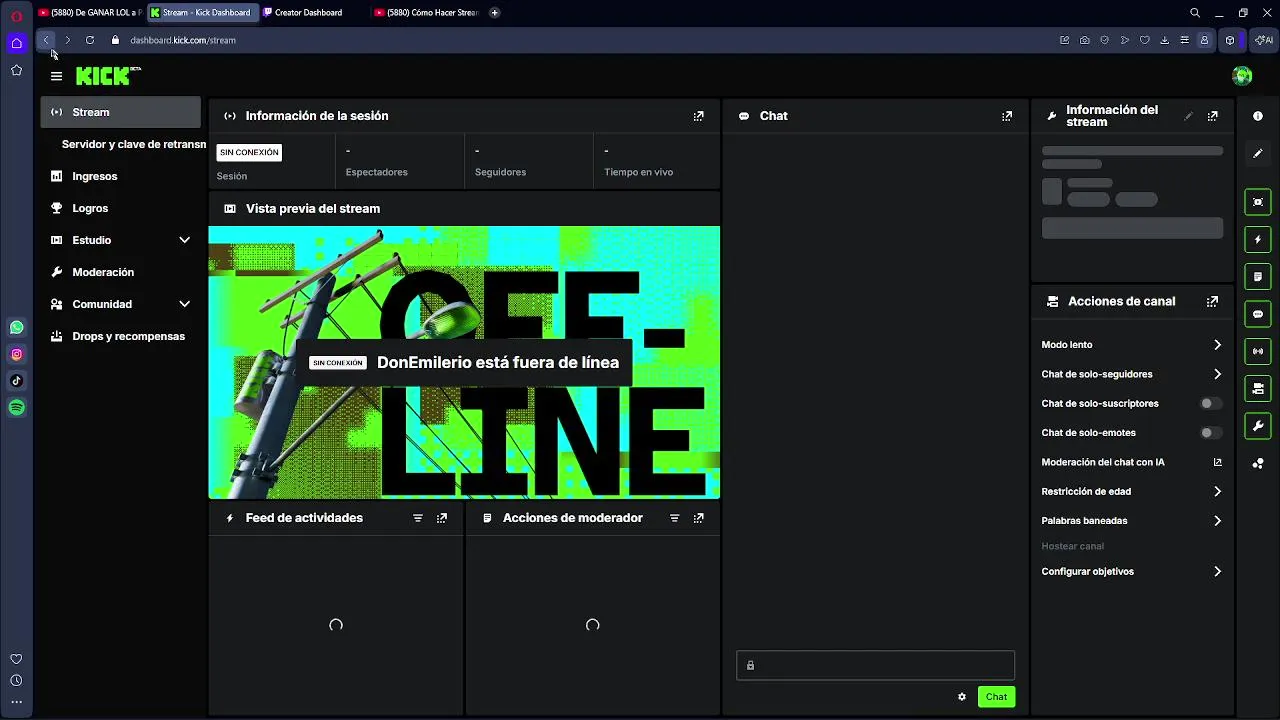Open WhatsApp in Opera sidebar
The width and height of the screenshot is (1280, 720).
coord(16,328)
